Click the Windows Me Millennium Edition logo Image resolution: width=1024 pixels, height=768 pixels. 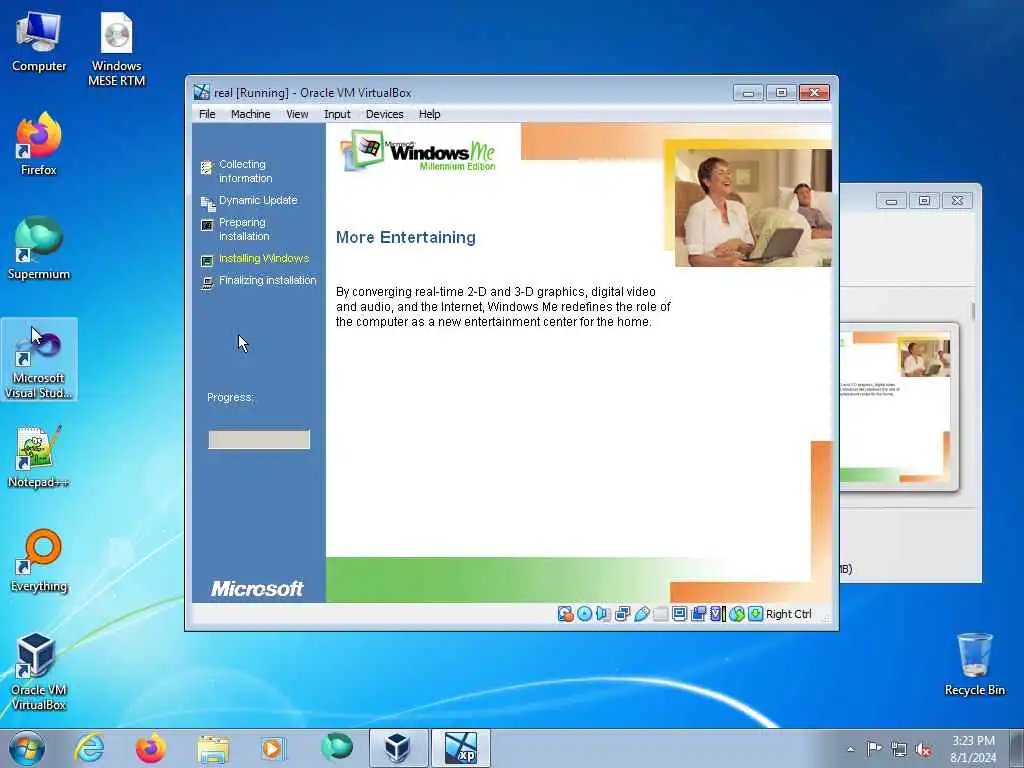pos(418,152)
